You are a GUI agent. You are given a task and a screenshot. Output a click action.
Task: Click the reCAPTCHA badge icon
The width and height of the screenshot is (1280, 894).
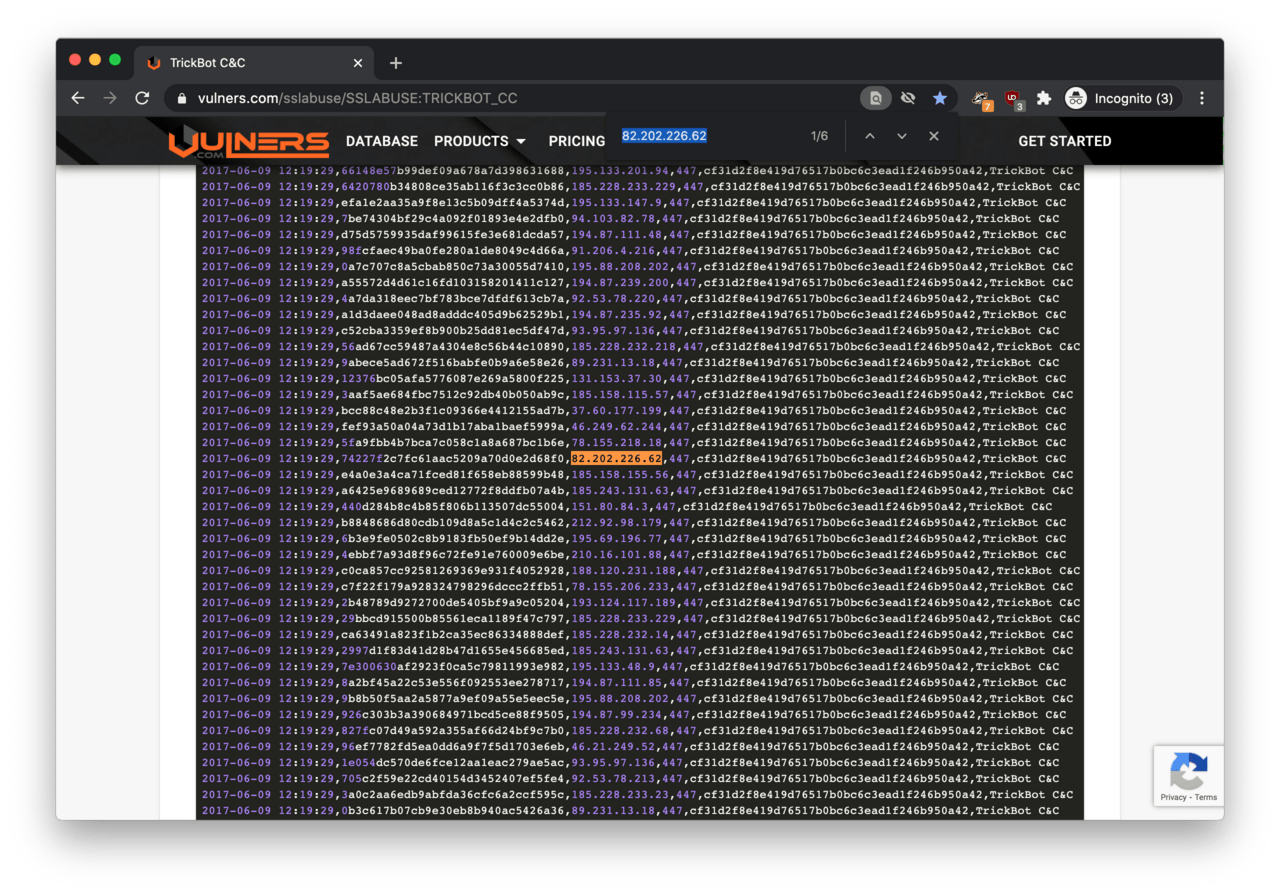1188,771
